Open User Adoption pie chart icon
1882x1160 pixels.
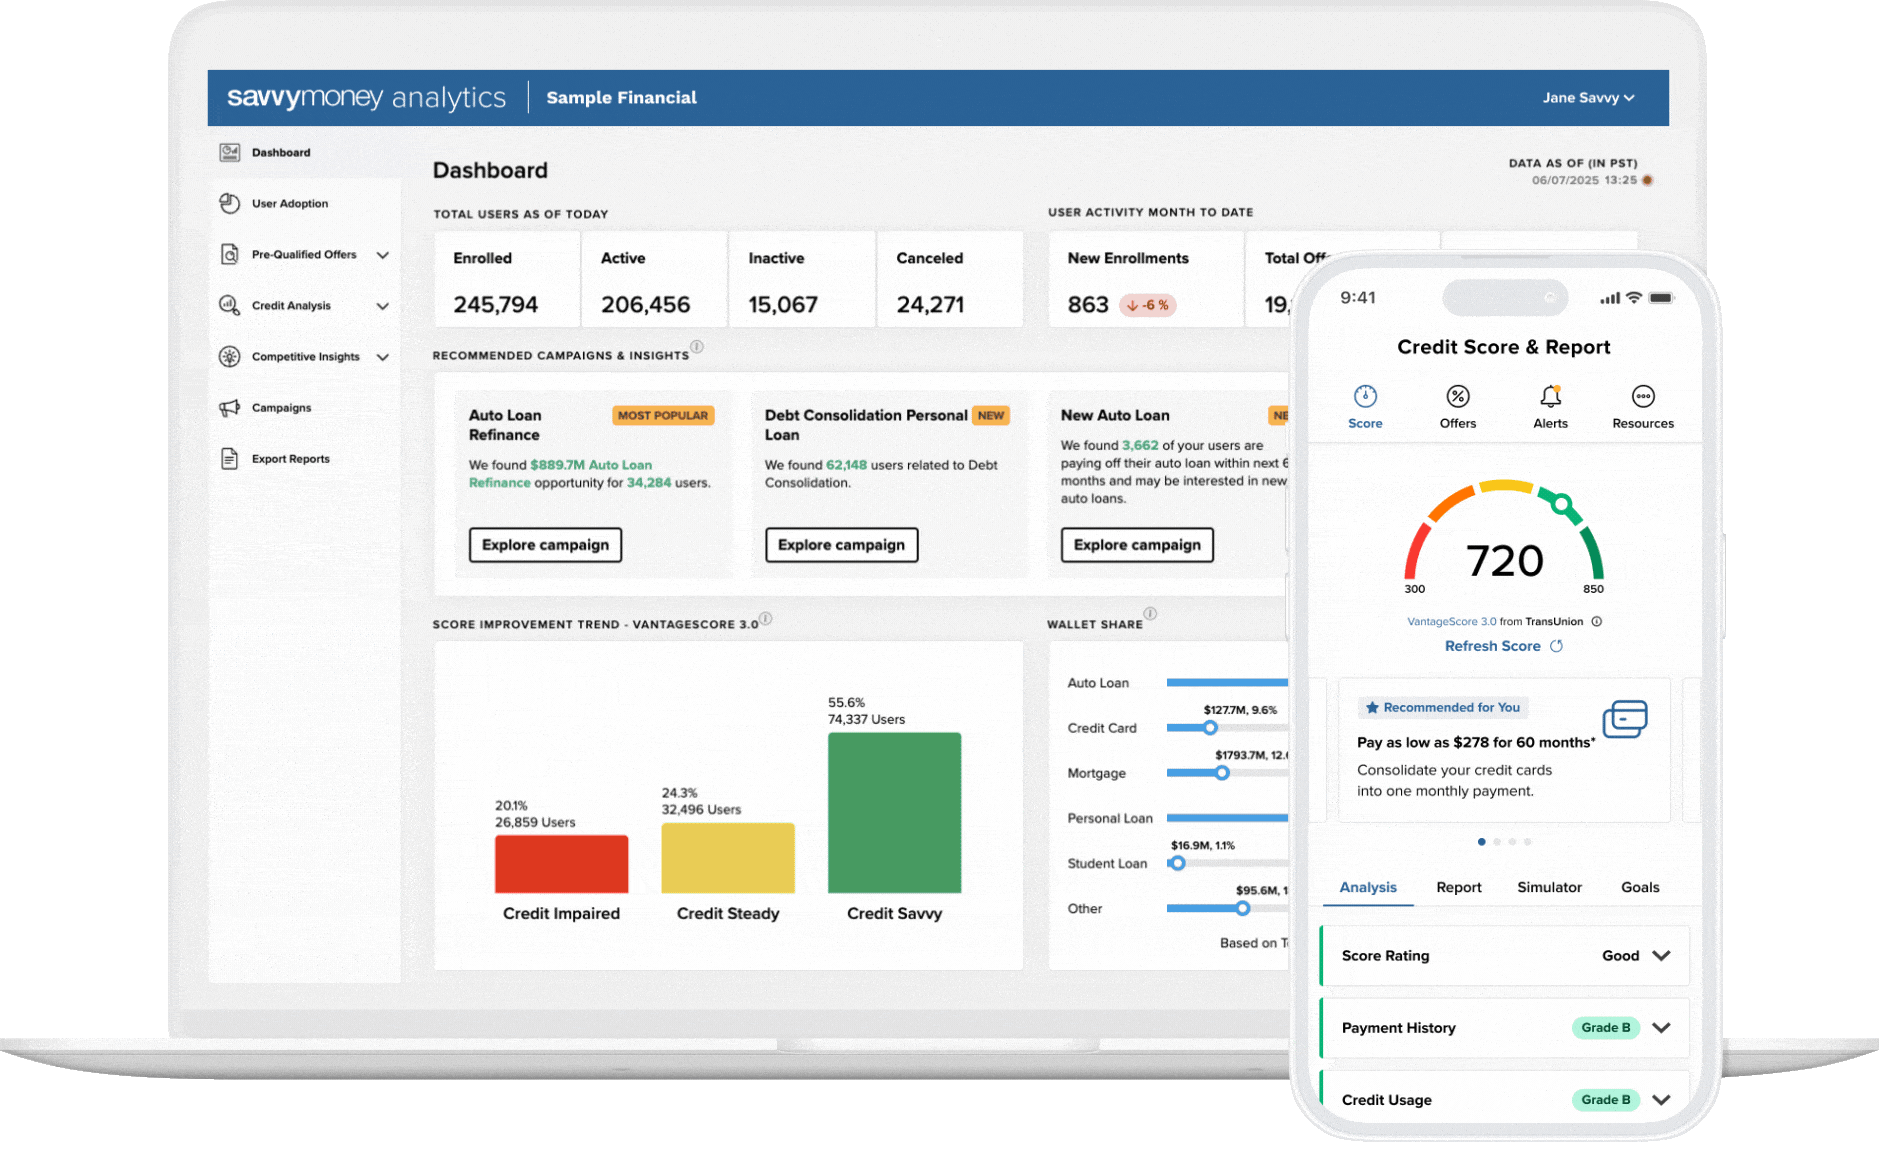click(x=230, y=203)
